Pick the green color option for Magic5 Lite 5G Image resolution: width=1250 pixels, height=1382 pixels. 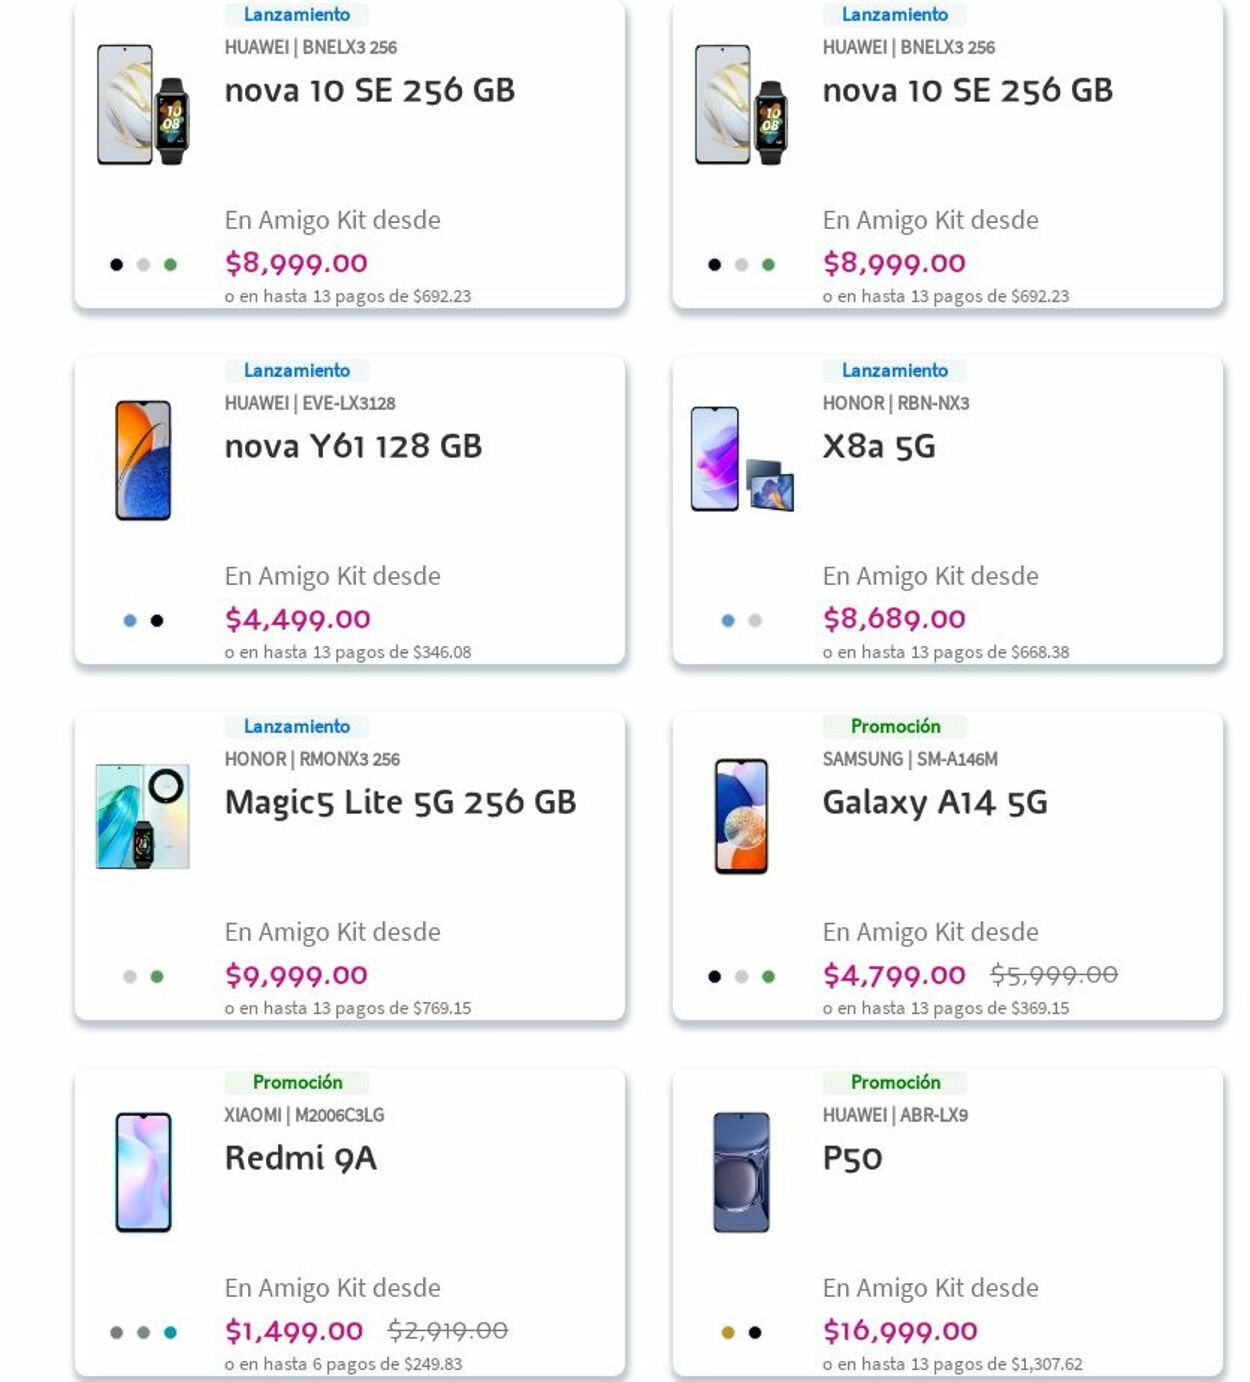point(155,976)
